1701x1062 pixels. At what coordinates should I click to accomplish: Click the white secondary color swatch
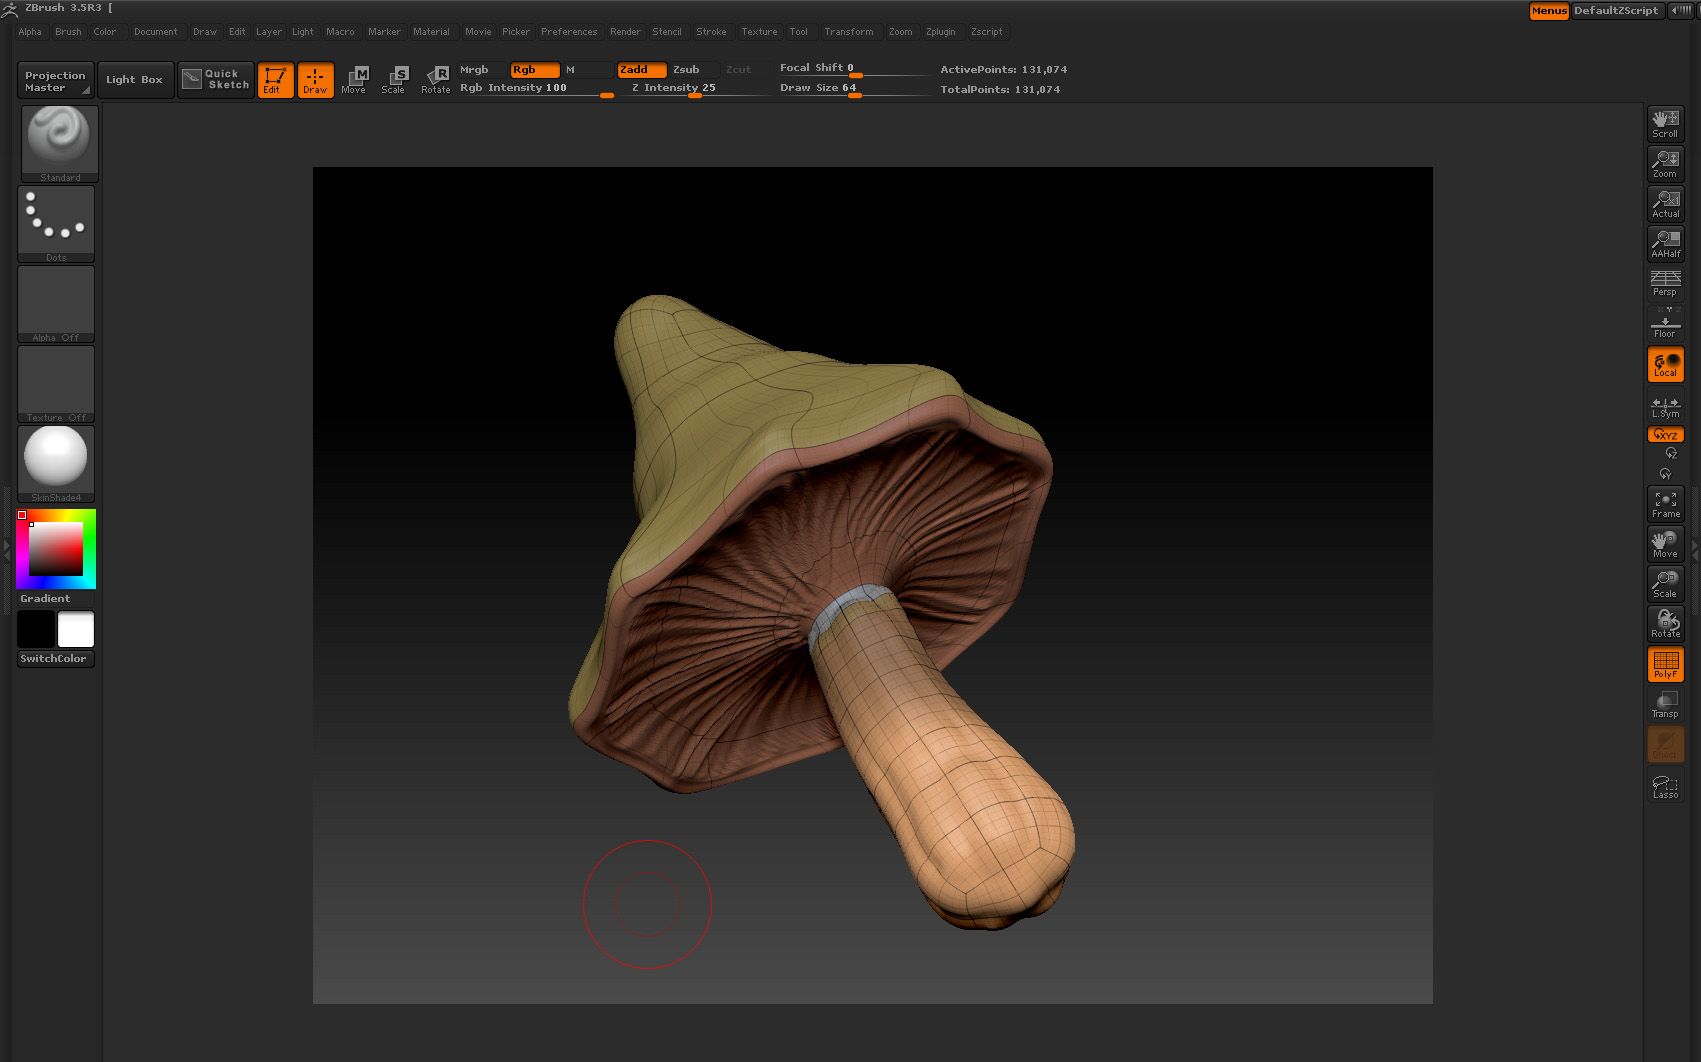tap(76, 630)
